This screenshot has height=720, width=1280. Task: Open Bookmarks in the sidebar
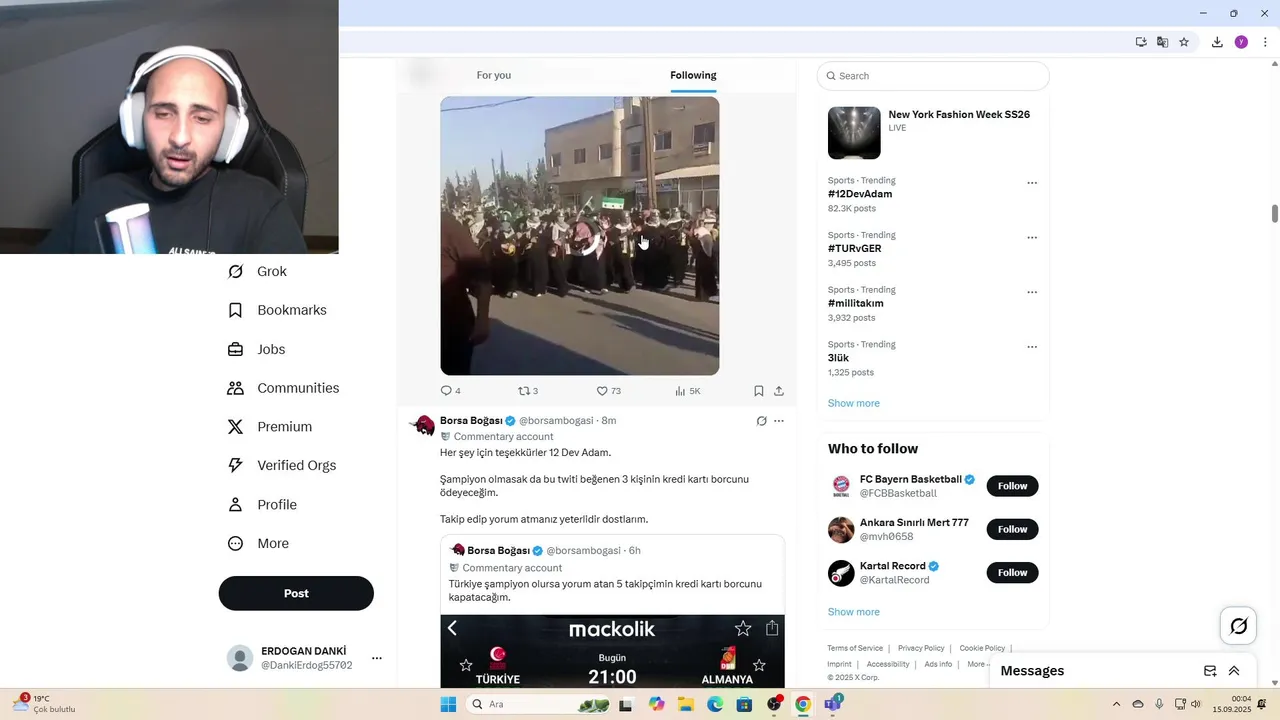pyautogui.click(x=277, y=310)
